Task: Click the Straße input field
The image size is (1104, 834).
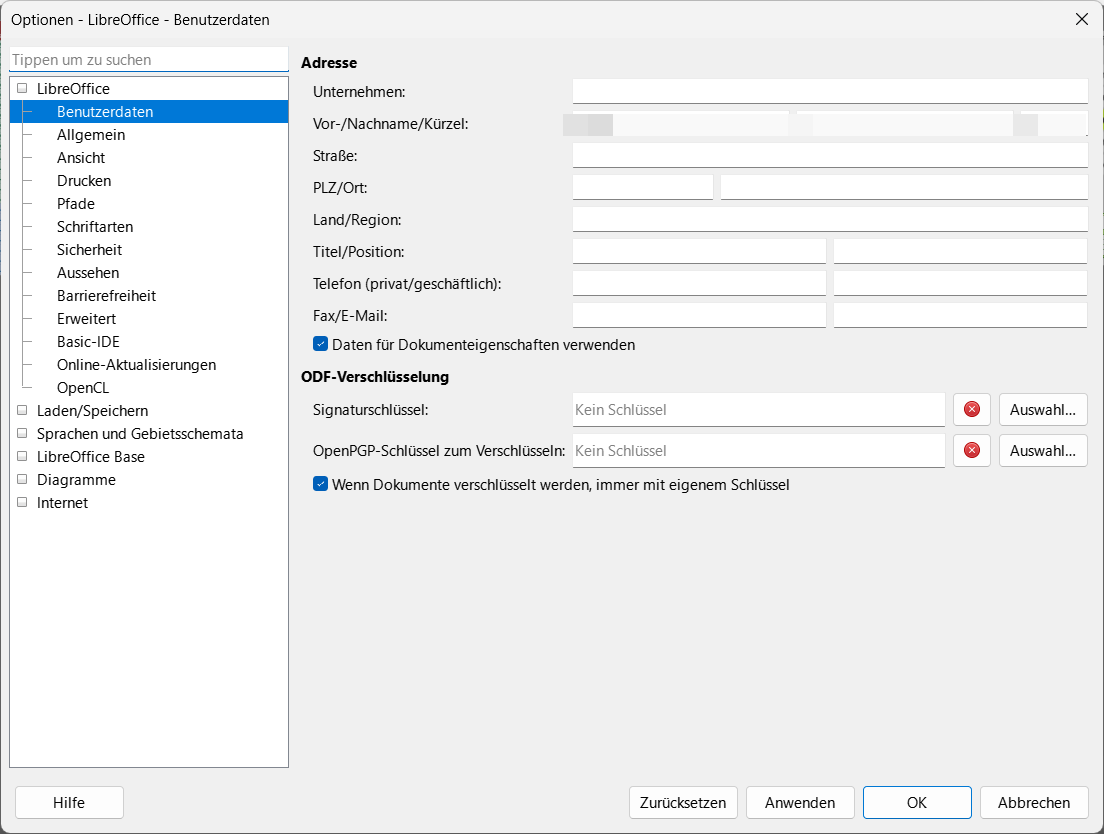Action: [x=830, y=156]
